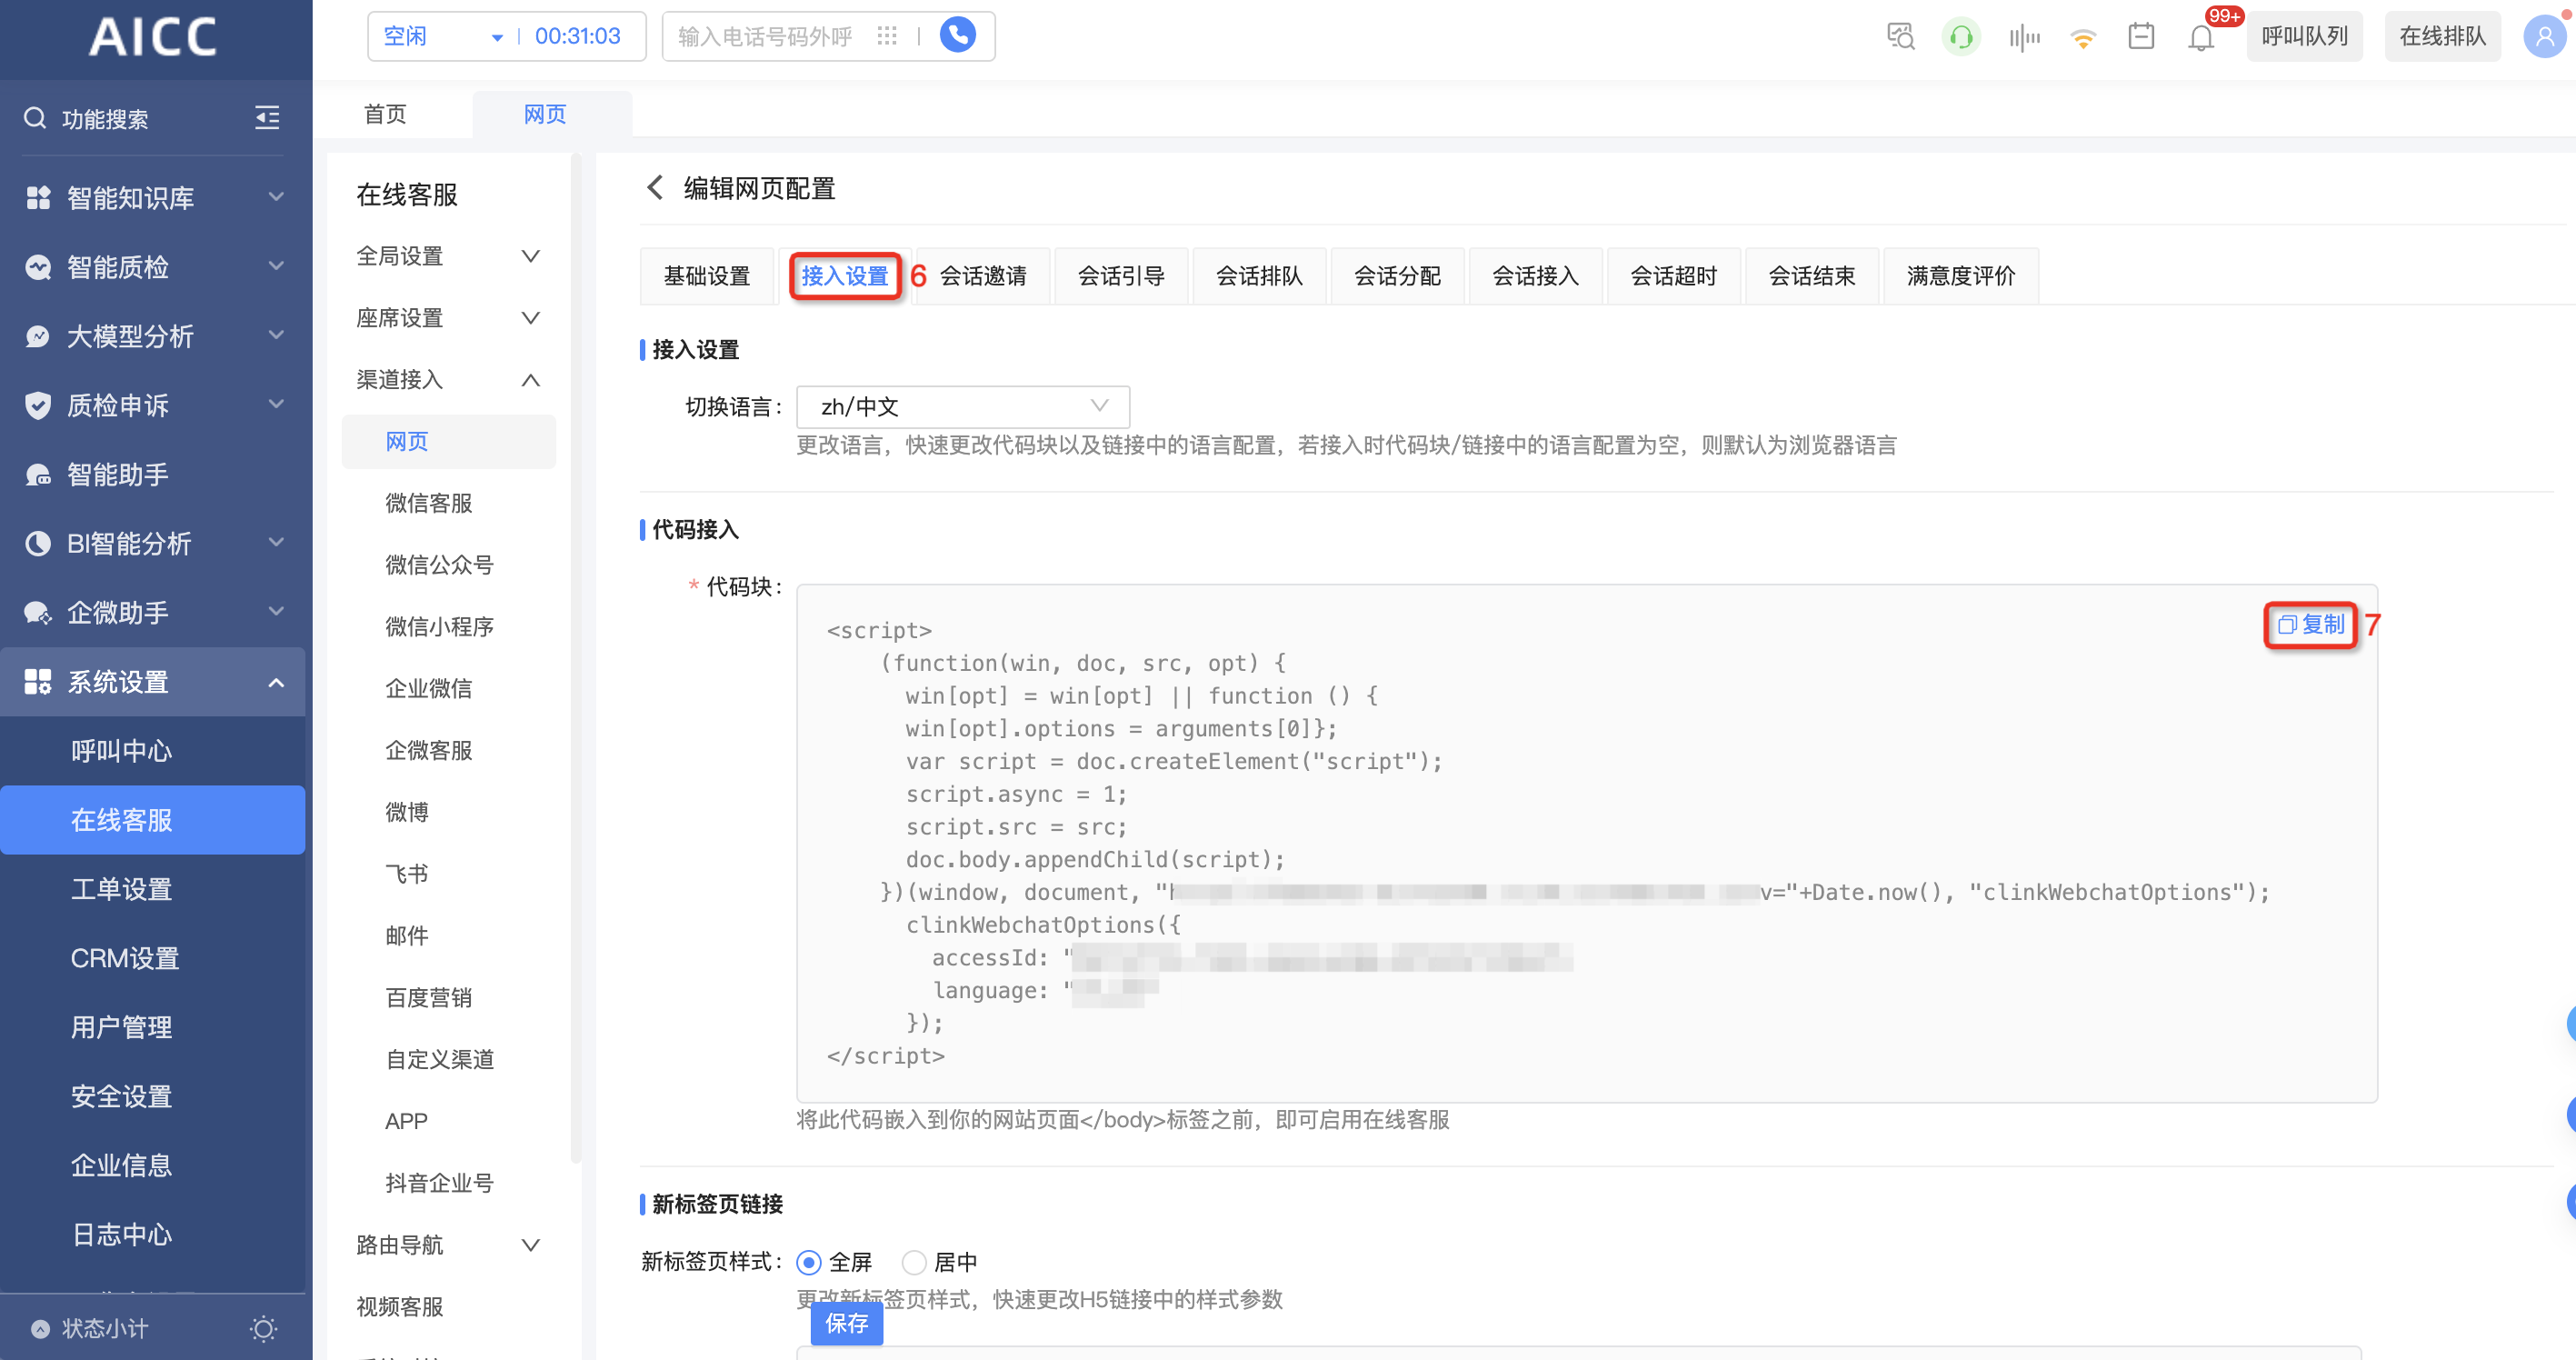Open the 满意度评价 tab
This screenshot has width=2576, height=1360.
[x=1960, y=276]
